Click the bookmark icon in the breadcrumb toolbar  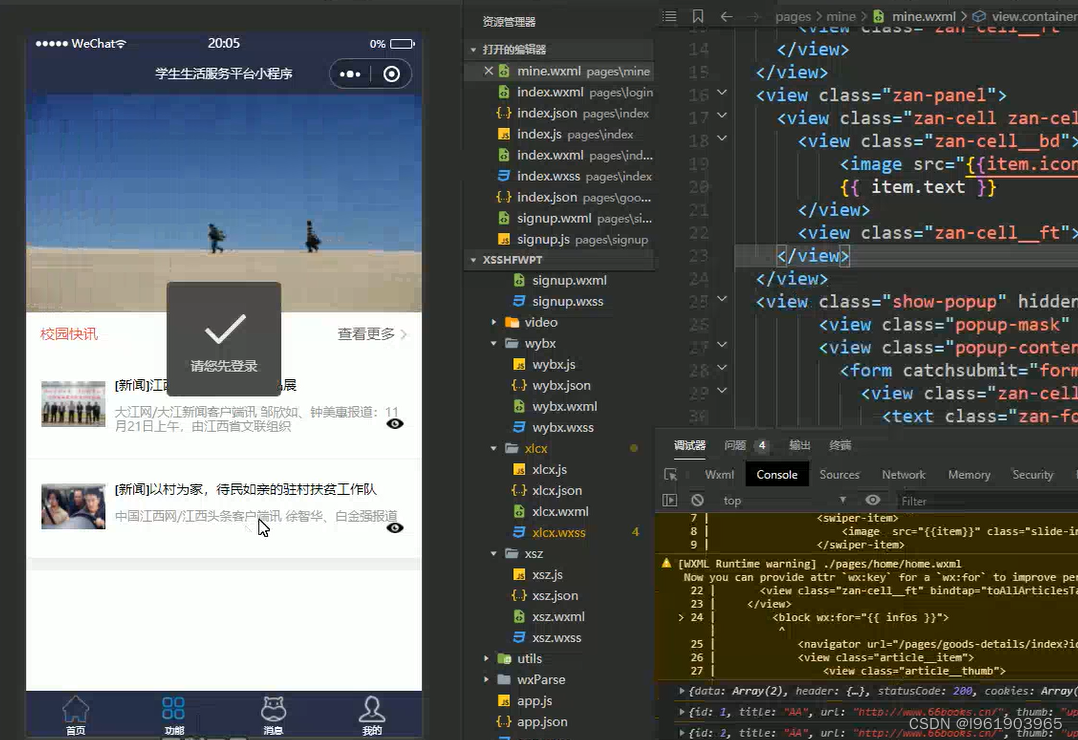697,15
